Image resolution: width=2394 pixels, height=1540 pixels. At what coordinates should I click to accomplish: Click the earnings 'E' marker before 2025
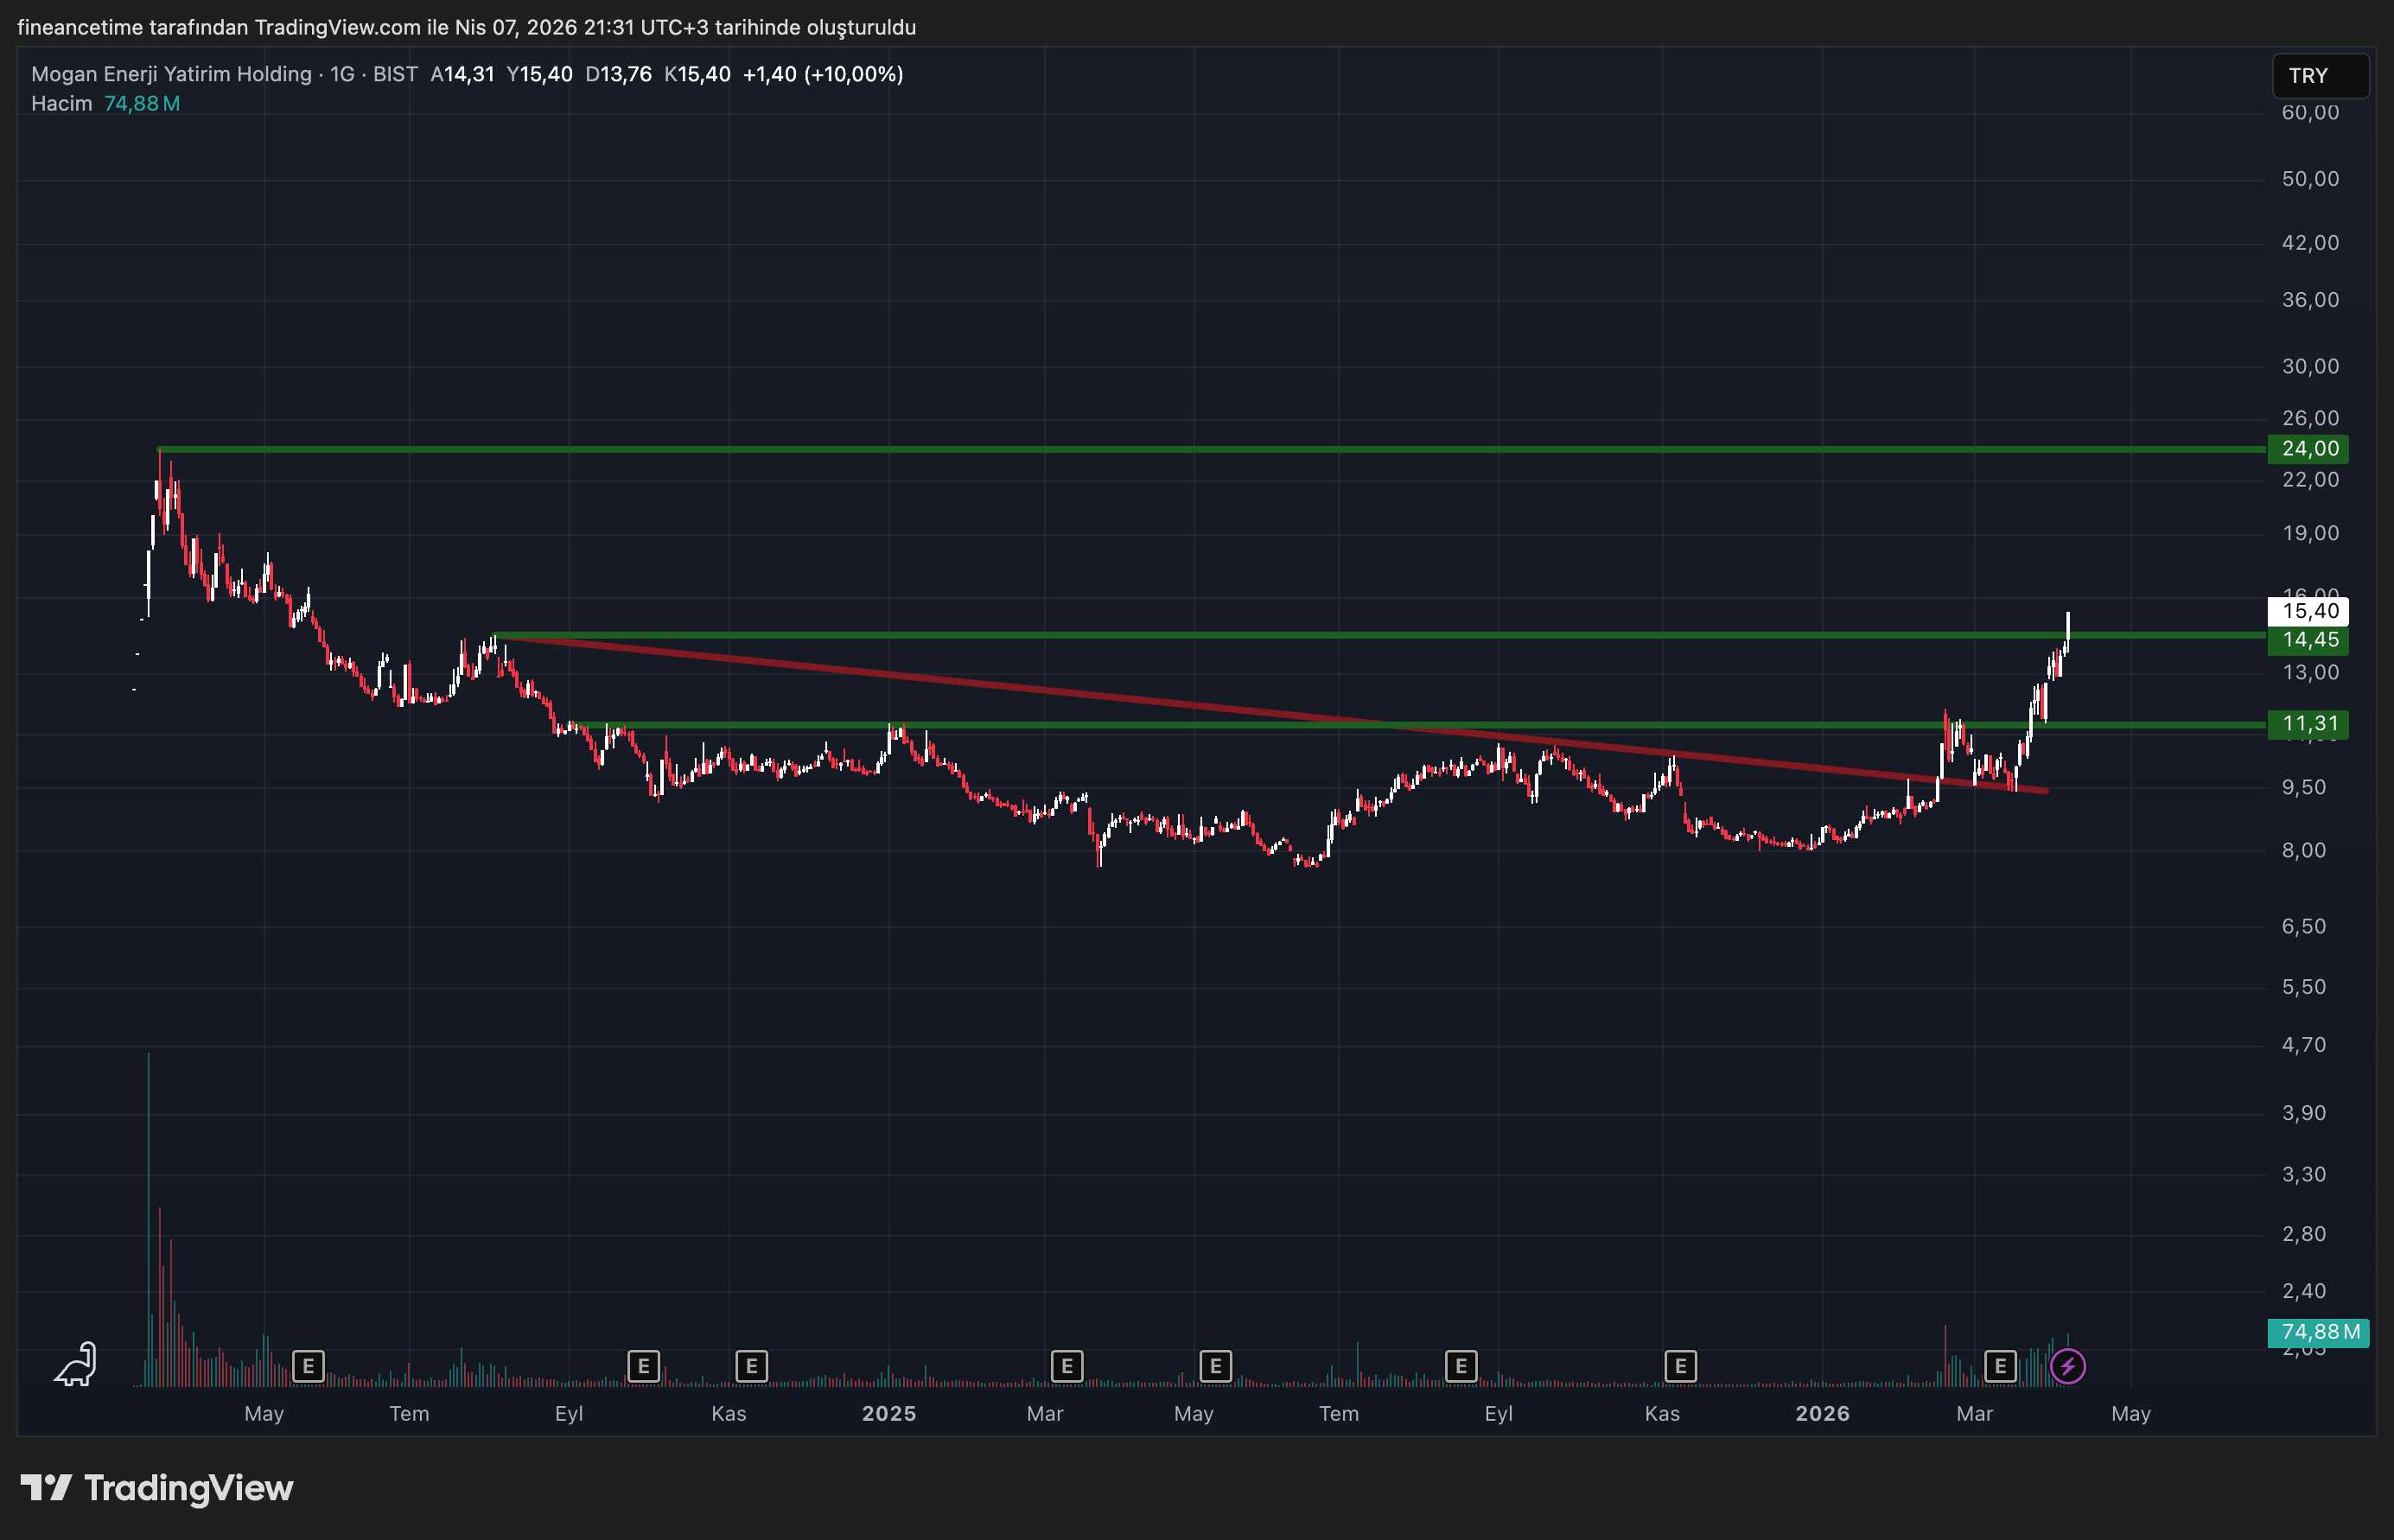pyautogui.click(x=750, y=1366)
